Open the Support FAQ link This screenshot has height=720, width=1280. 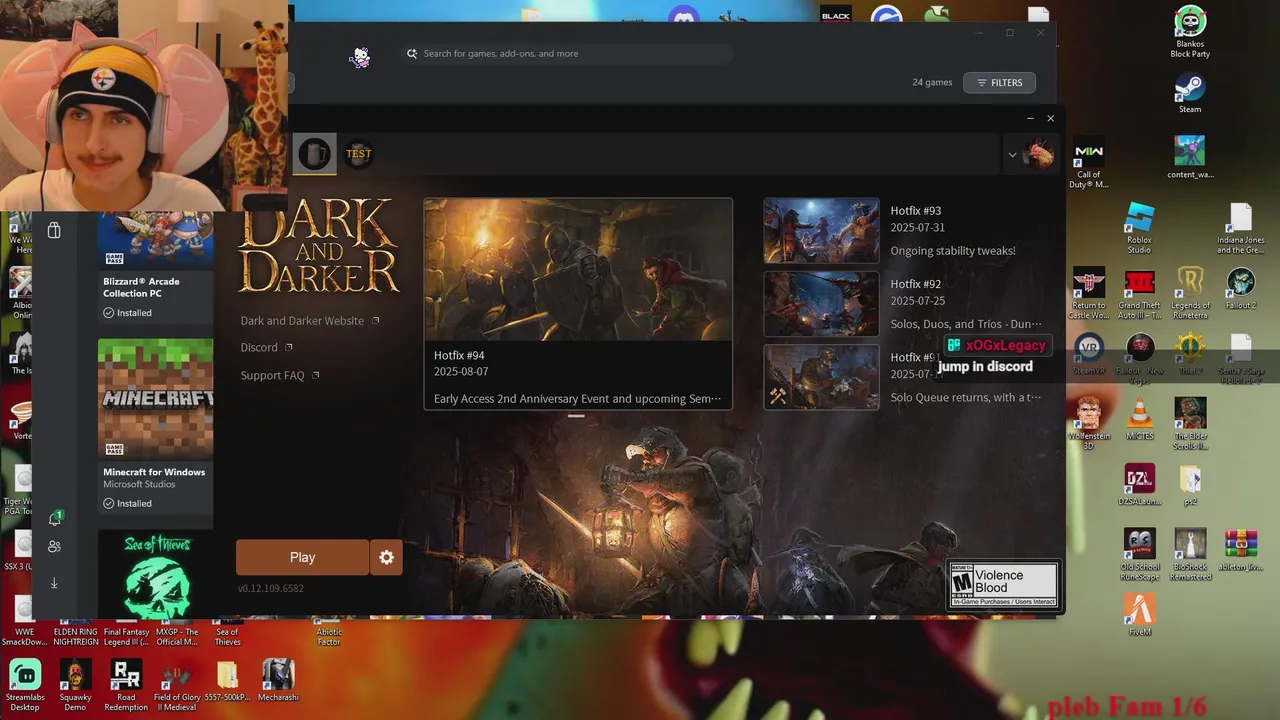[x=280, y=375]
